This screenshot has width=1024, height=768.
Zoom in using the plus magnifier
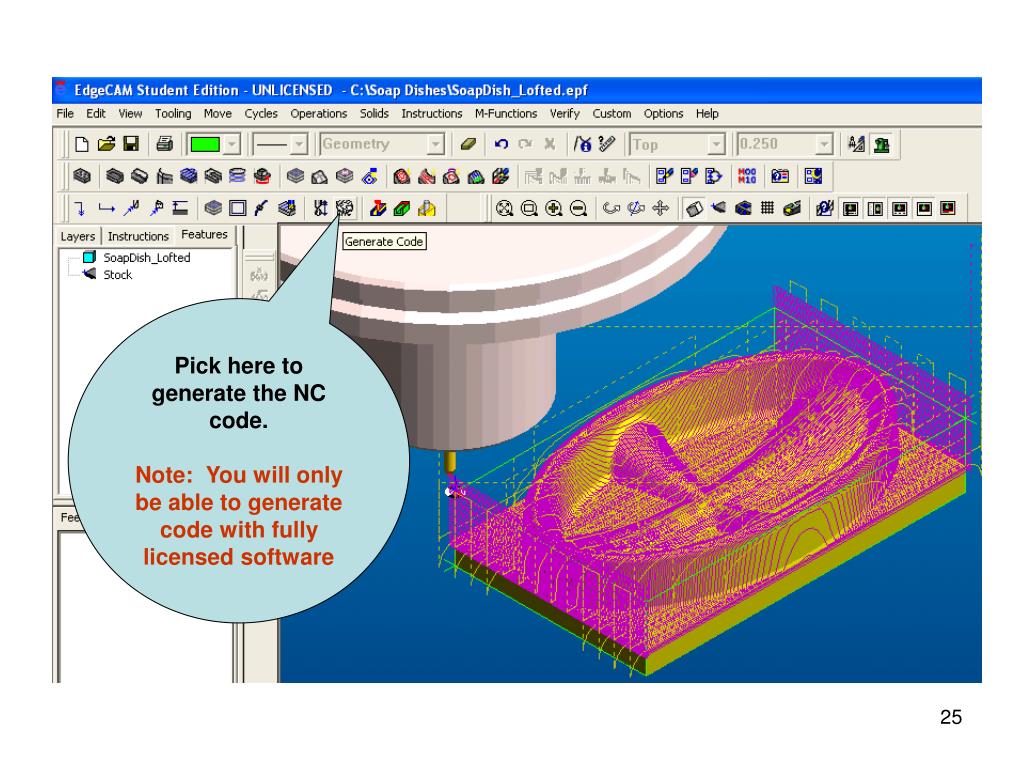tap(554, 208)
